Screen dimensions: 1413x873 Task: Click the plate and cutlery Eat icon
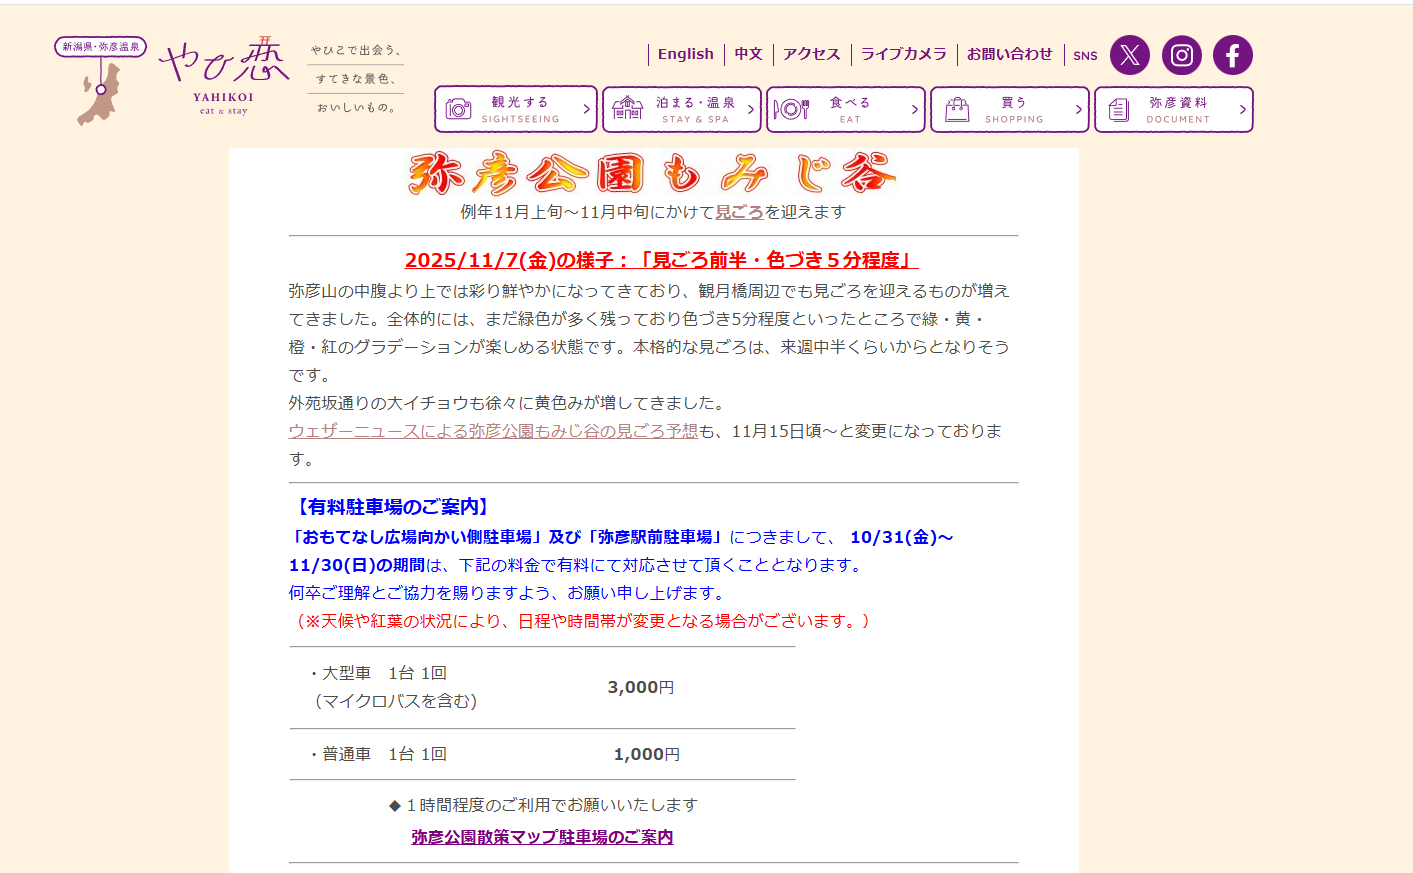tap(791, 109)
